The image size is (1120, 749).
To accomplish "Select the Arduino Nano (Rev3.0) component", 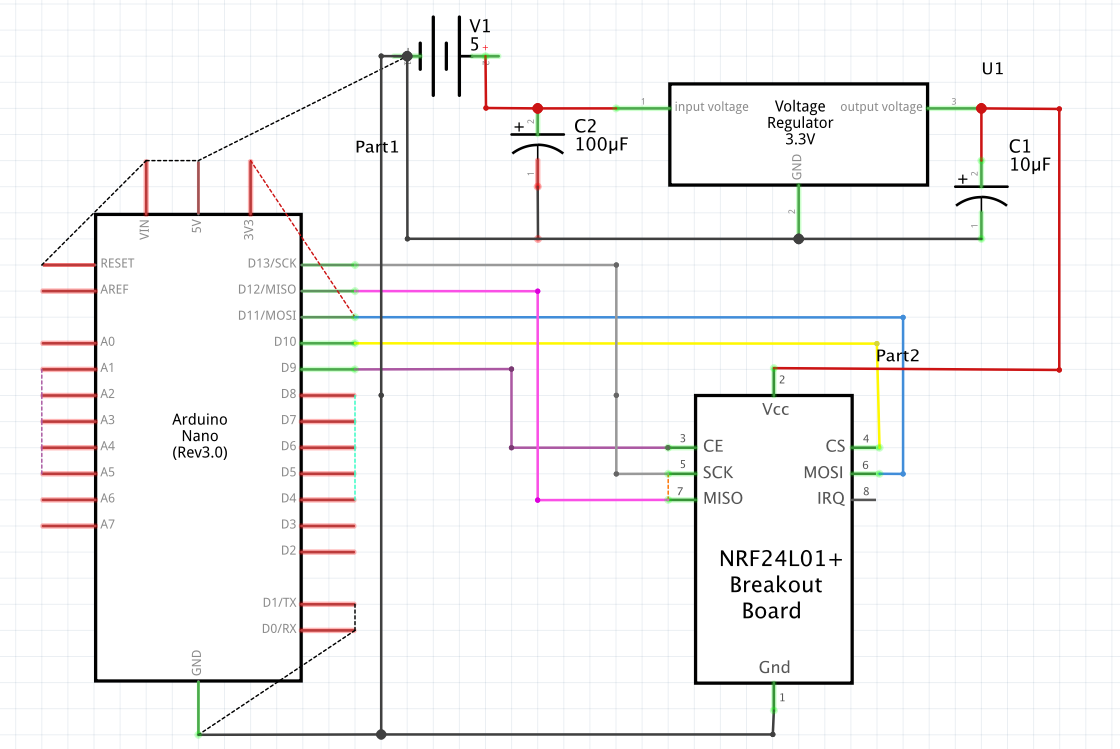I will tap(198, 435).
